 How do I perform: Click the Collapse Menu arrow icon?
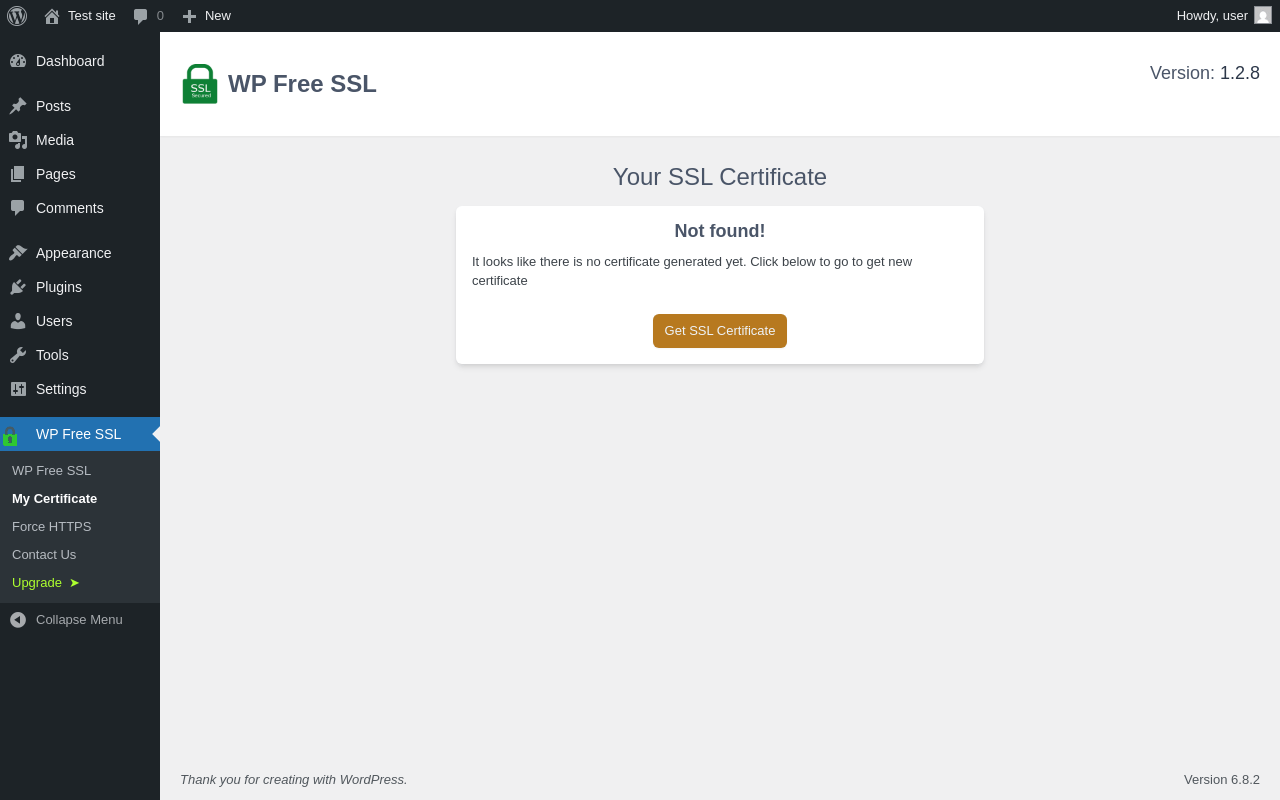pos(18,620)
